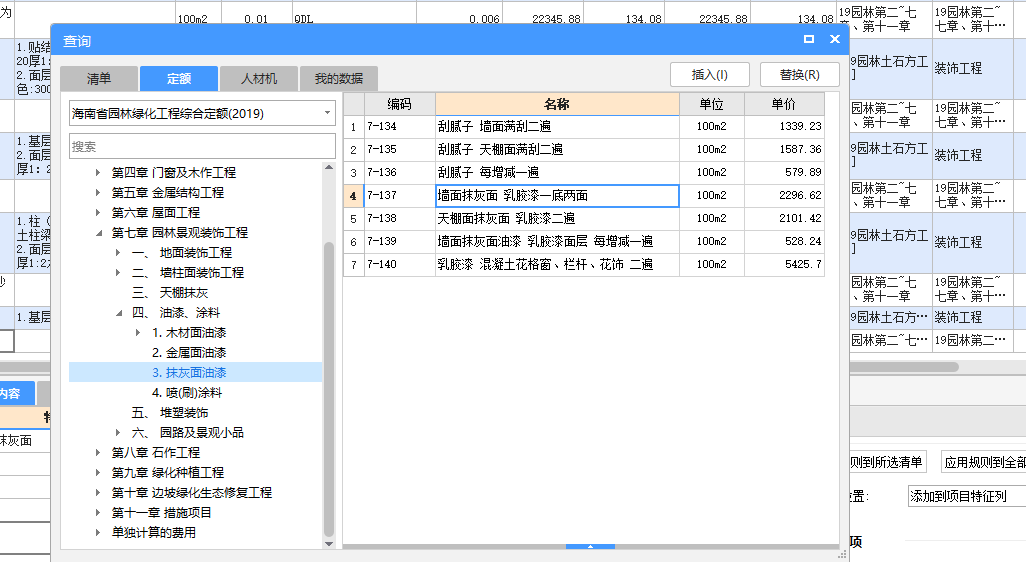Open the 人材机 tab

[x=259, y=79]
